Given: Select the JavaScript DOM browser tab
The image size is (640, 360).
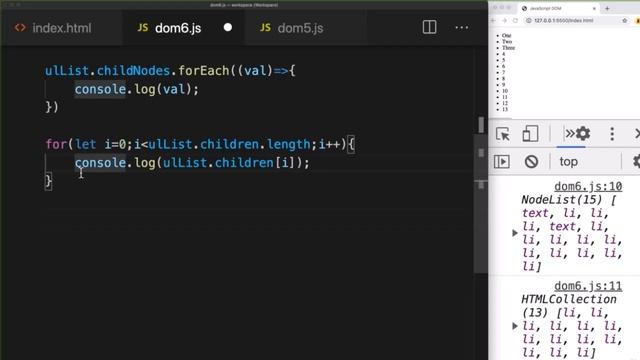Looking at the screenshot, I should click(x=559, y=8).
